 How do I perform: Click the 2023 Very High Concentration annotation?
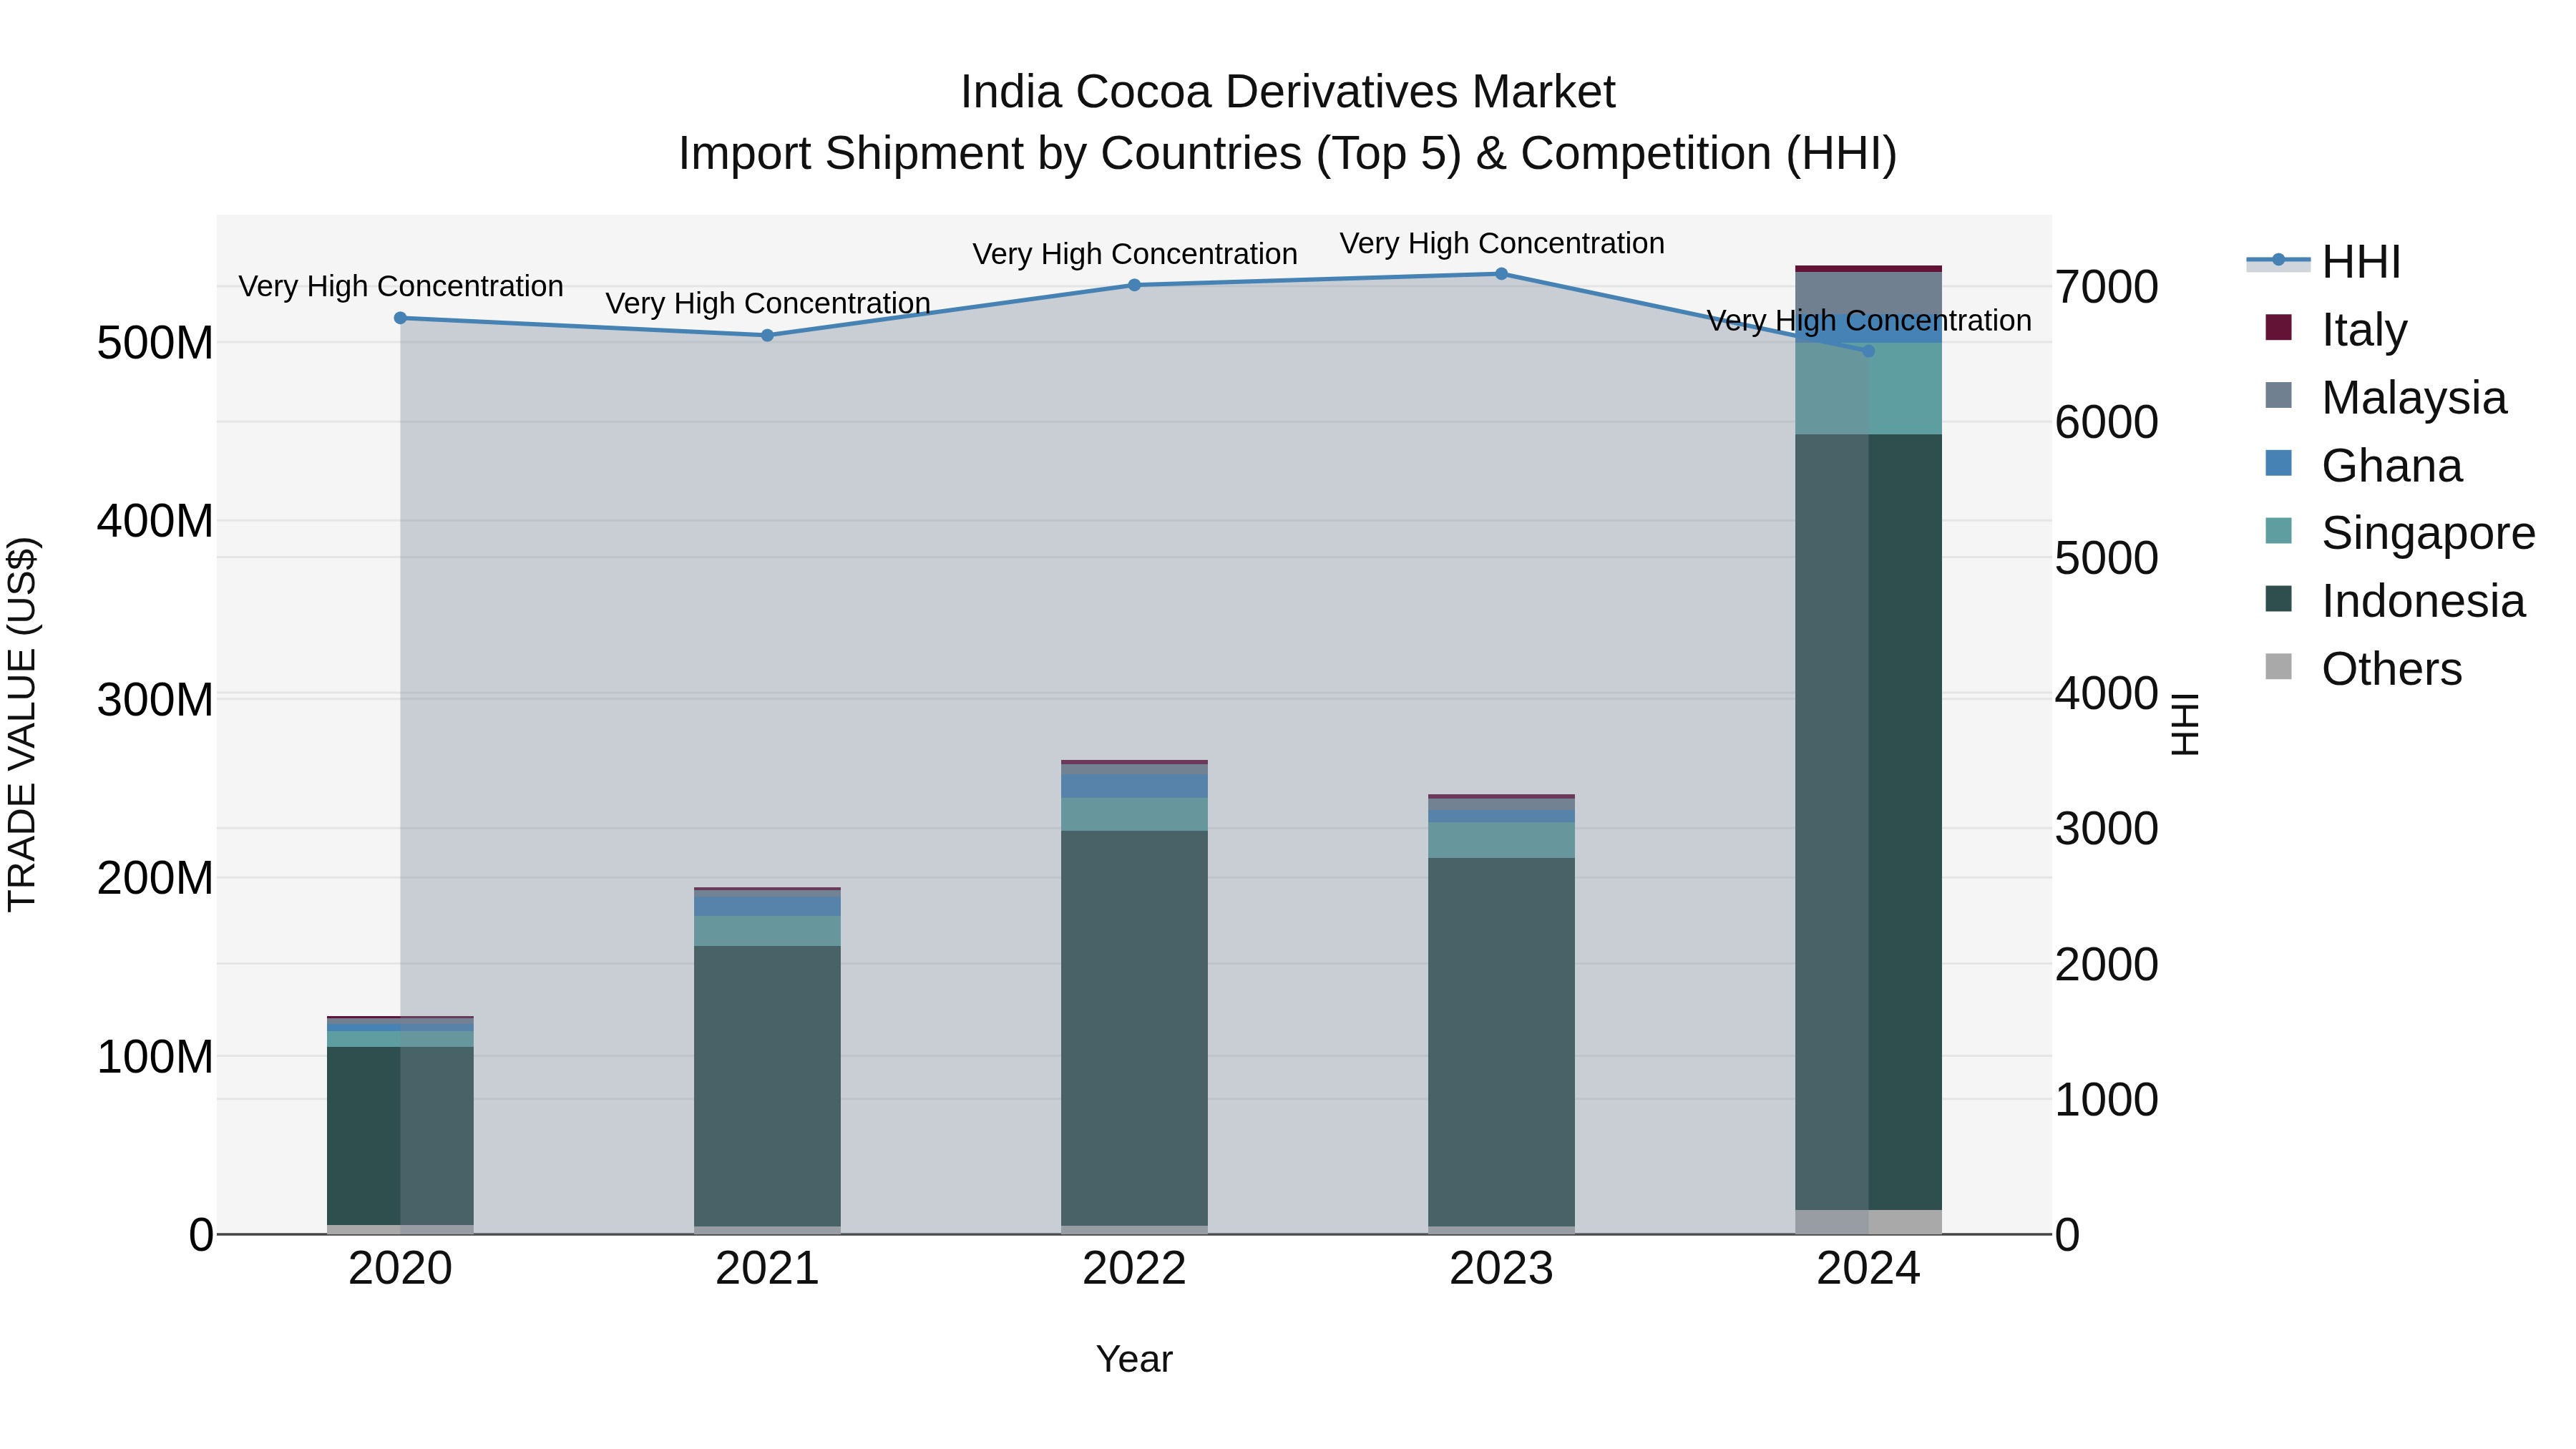tap(1502, 243)
